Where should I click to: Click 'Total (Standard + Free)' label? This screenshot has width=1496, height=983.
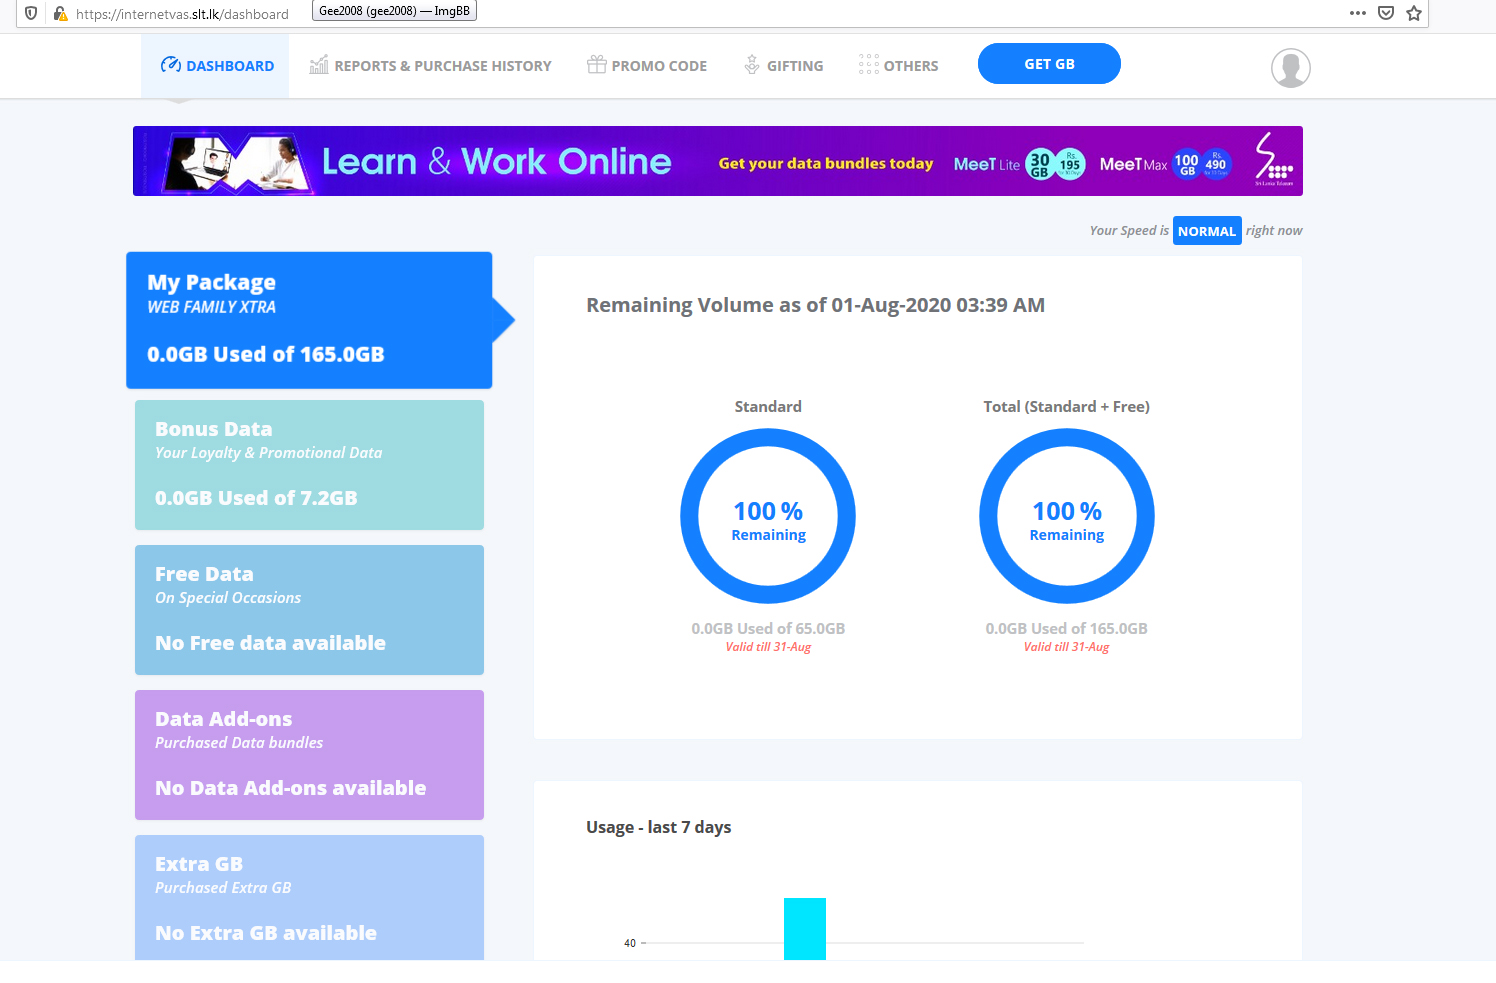[1066, 406]
